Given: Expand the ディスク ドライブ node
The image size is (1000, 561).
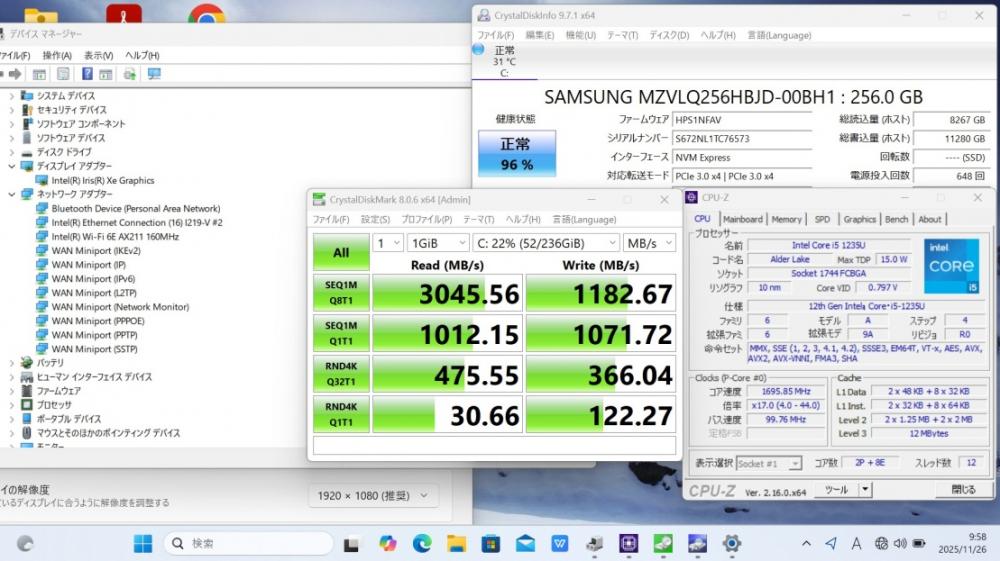Looking at the screenshot, I should pyautogui.click(x=11, y=152).
